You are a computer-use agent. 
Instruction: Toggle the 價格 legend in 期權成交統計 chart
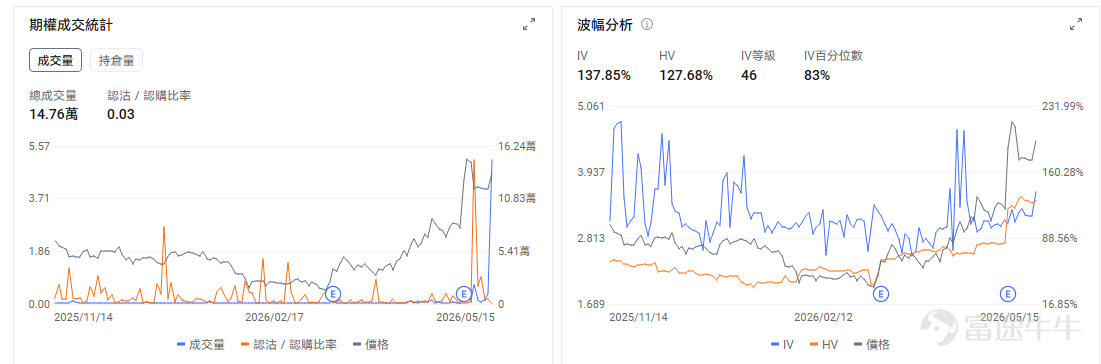370,344
